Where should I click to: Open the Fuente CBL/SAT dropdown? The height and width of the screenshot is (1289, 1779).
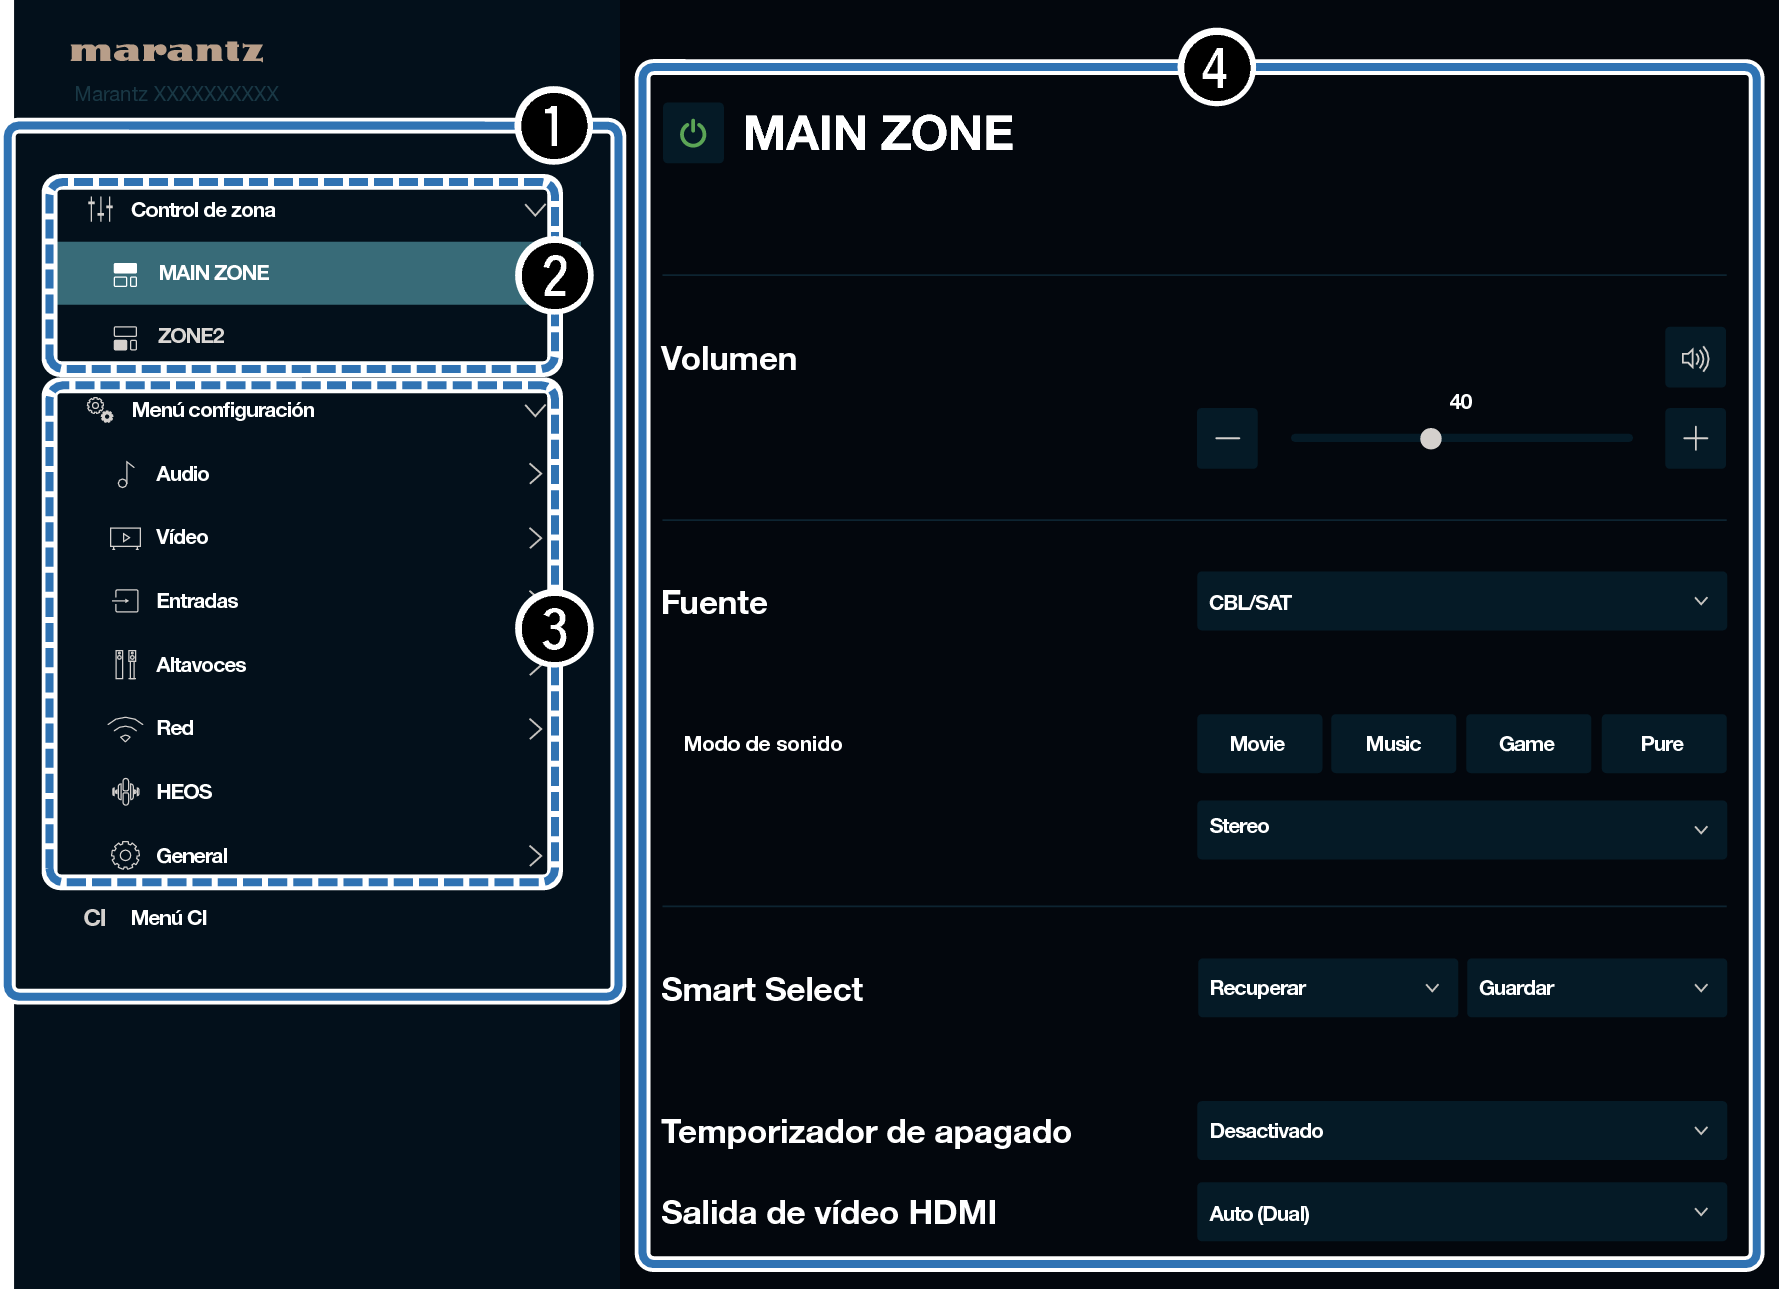click(x=1460, y=601)
